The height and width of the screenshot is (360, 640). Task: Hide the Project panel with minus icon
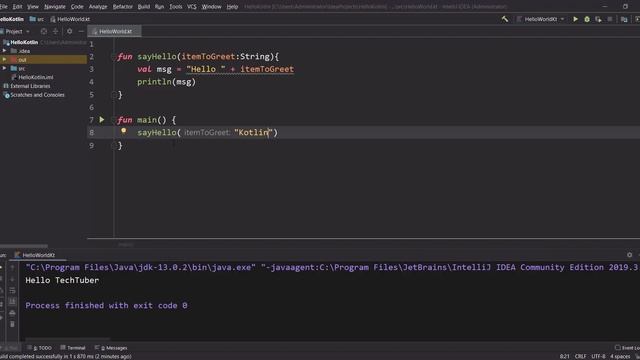(81, 31)
